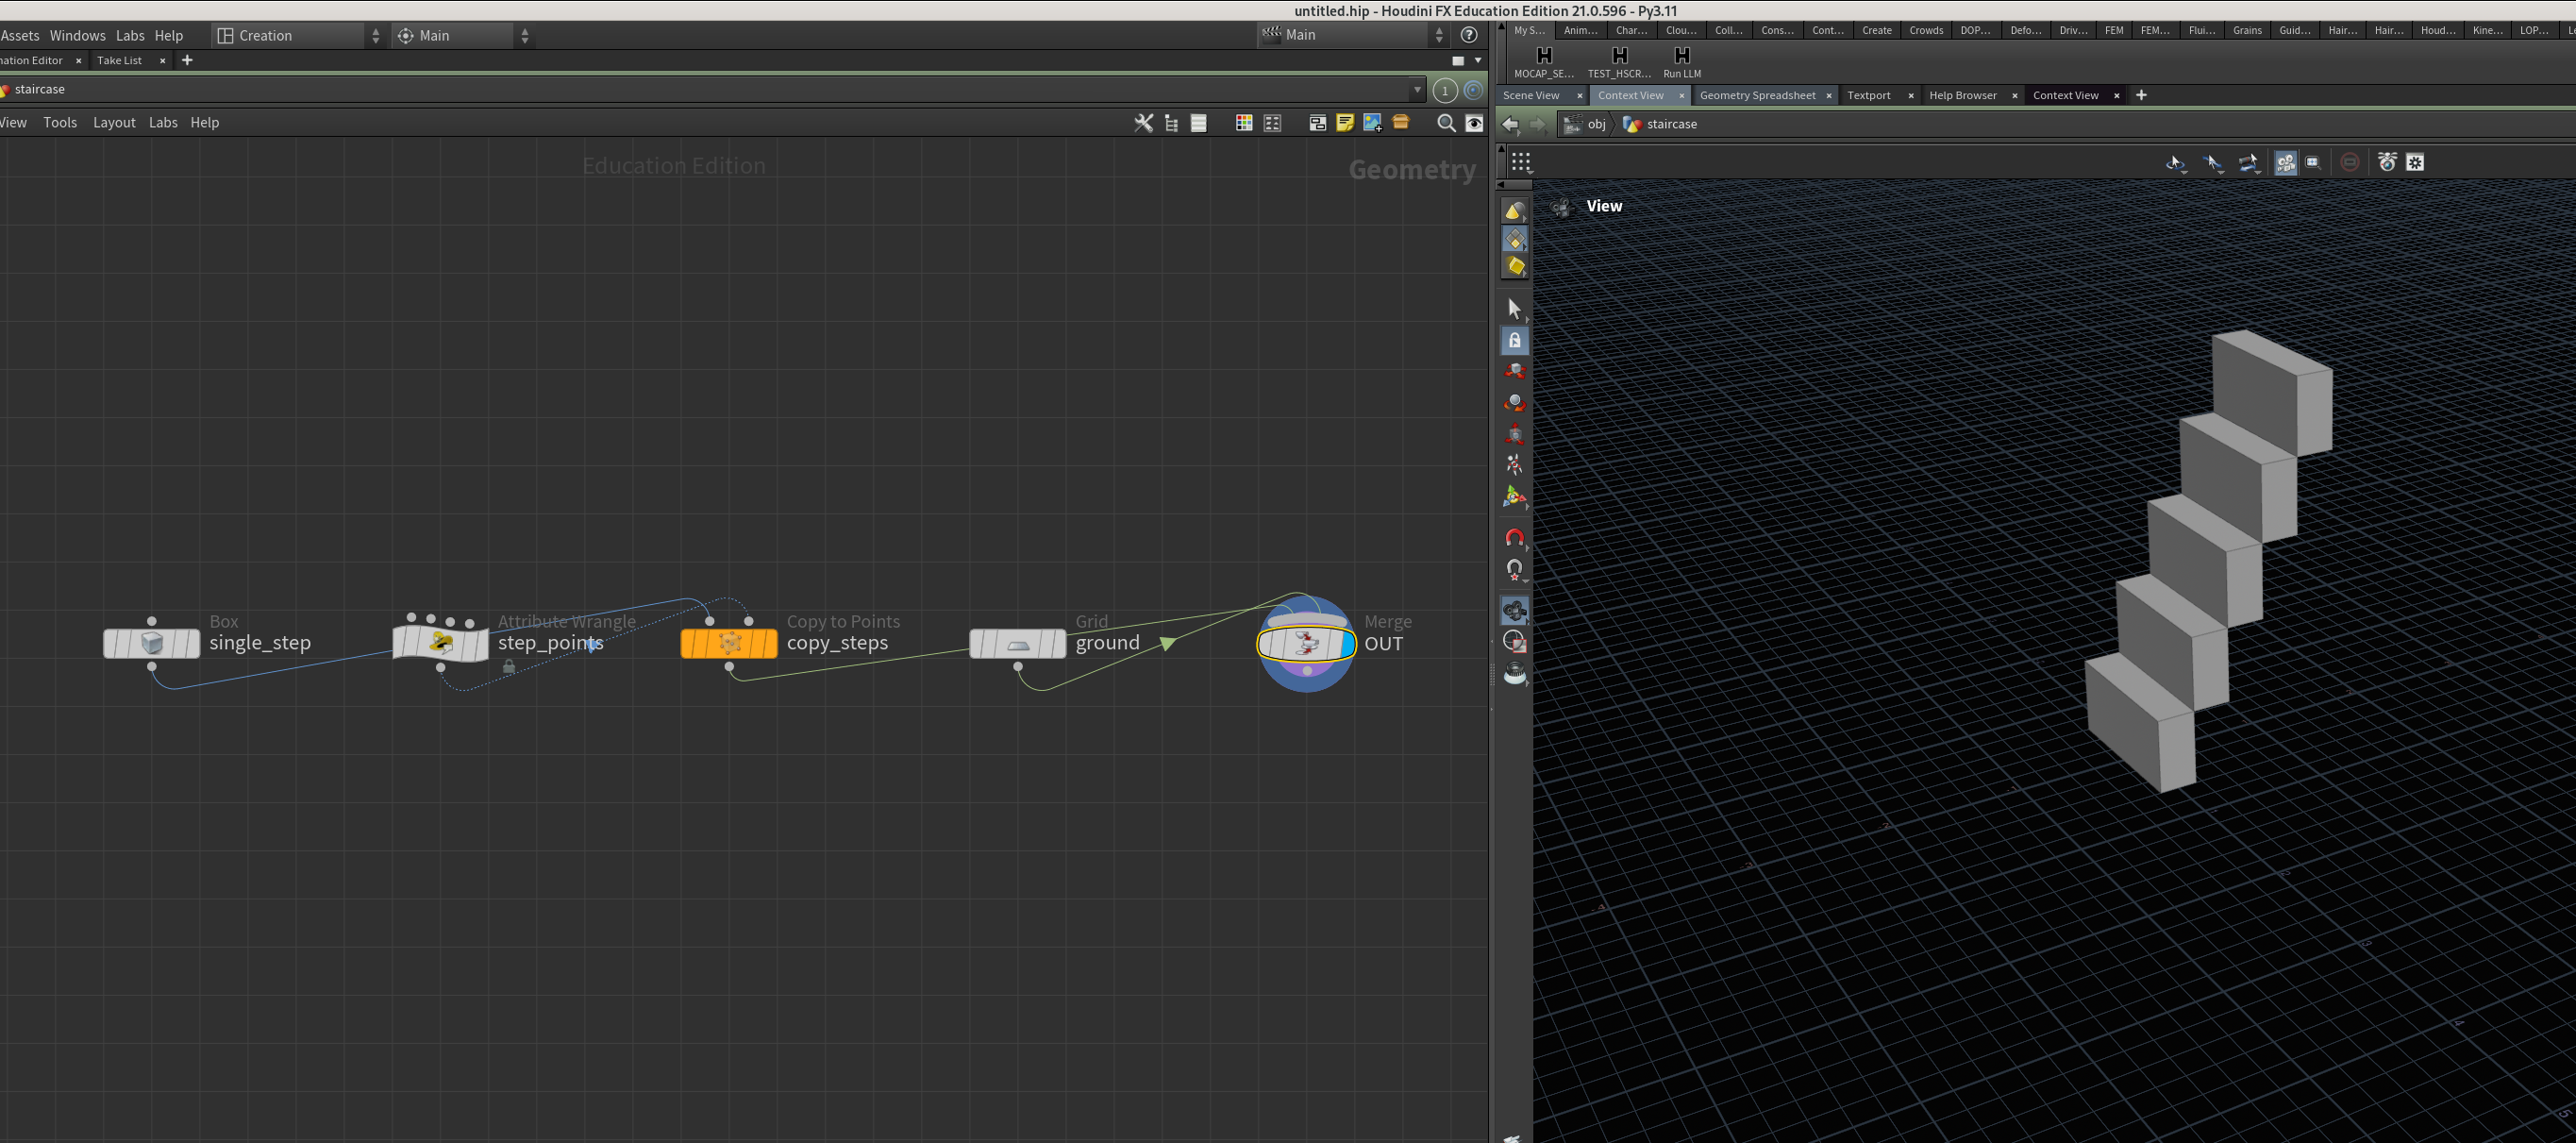Screen dimensions: 2576x1143
Task: Select the step_points Attribute Wrangle node
Action: (441, 643)
